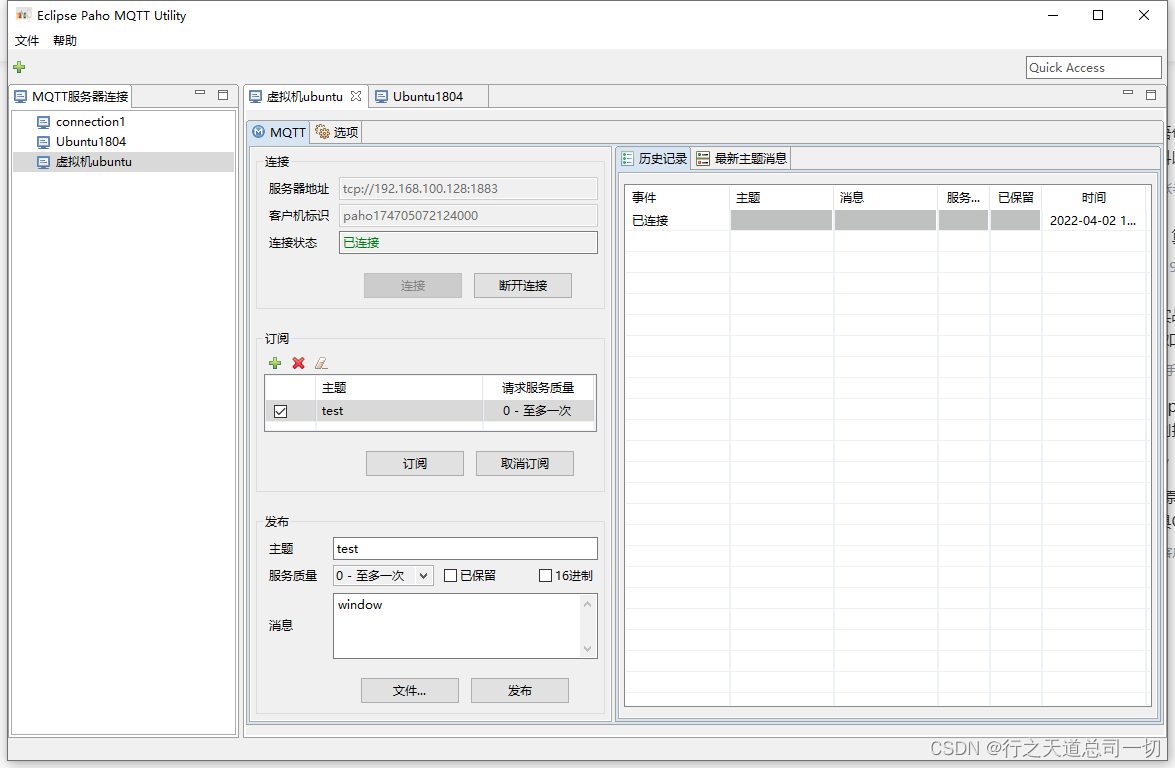Click the 事件 column header
Screen dimensions: 1175x768
point(677,198)
